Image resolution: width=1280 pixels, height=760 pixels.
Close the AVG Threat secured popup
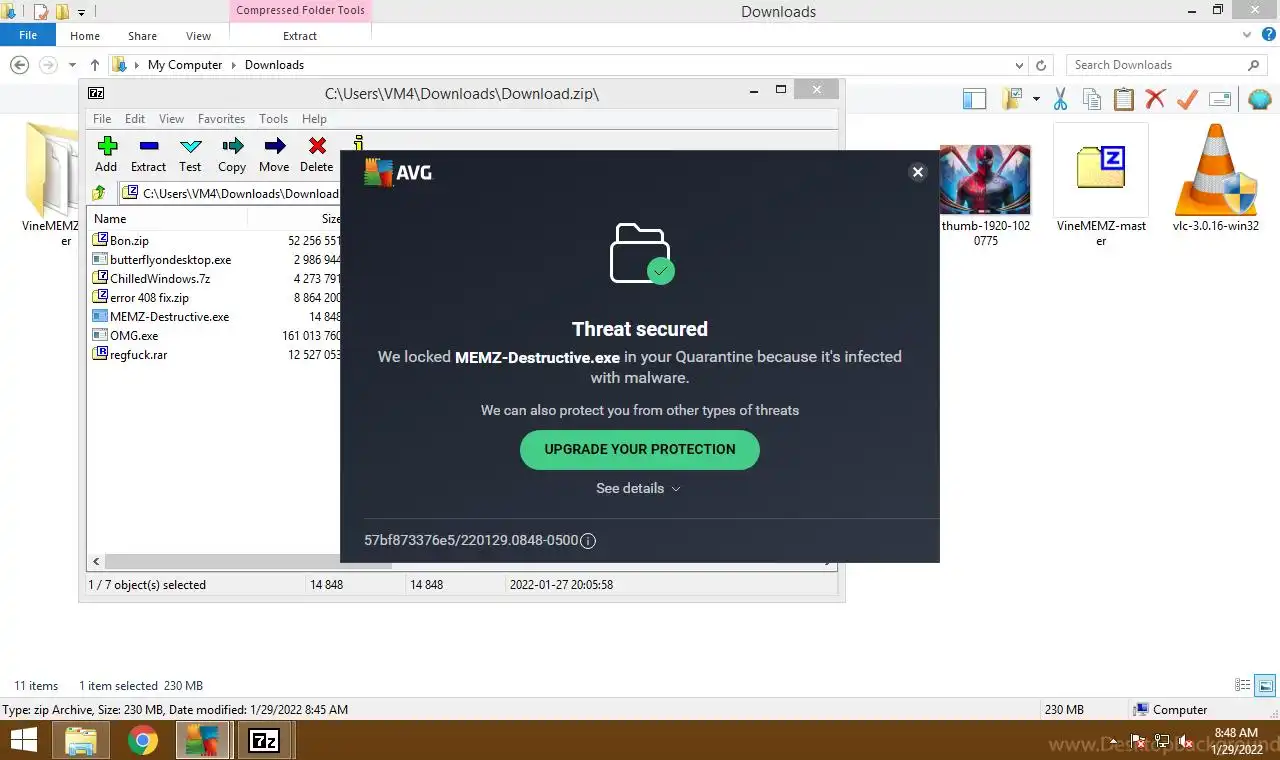coord(918,172)
